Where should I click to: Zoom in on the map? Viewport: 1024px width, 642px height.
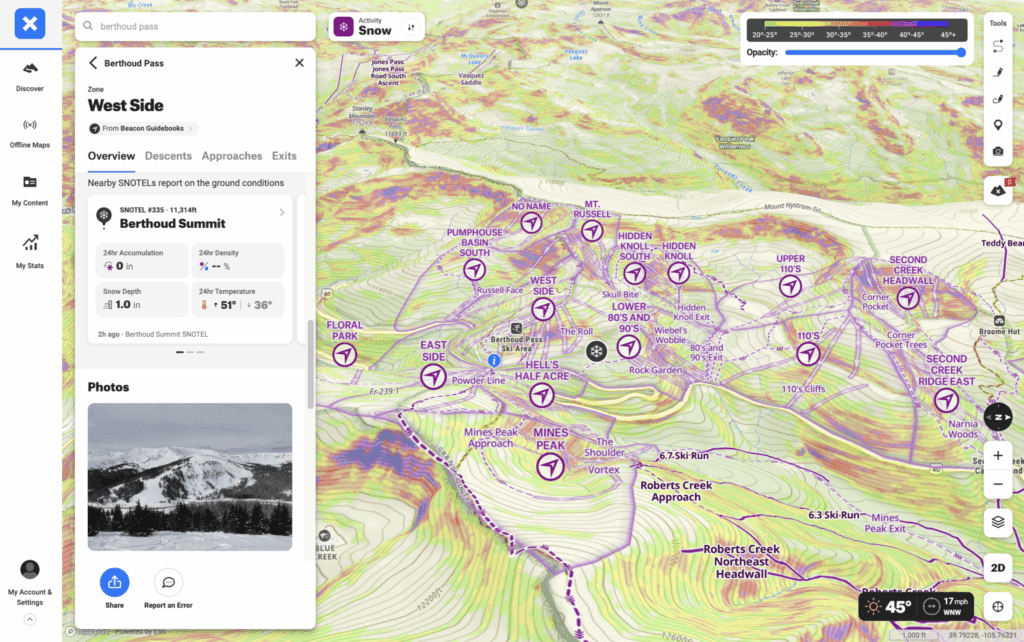[997, 455]
